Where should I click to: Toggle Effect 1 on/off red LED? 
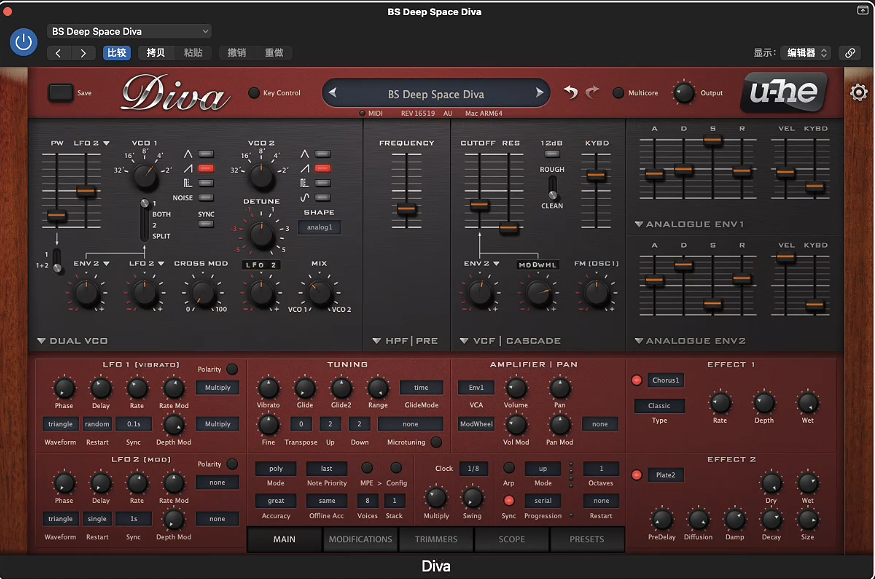point(636,380)
